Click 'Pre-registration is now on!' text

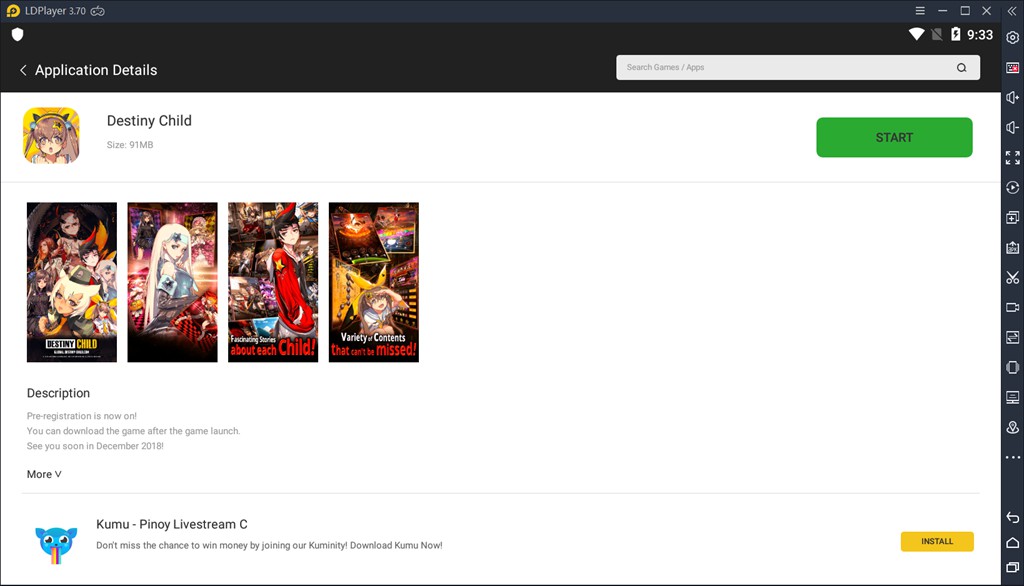82,415
